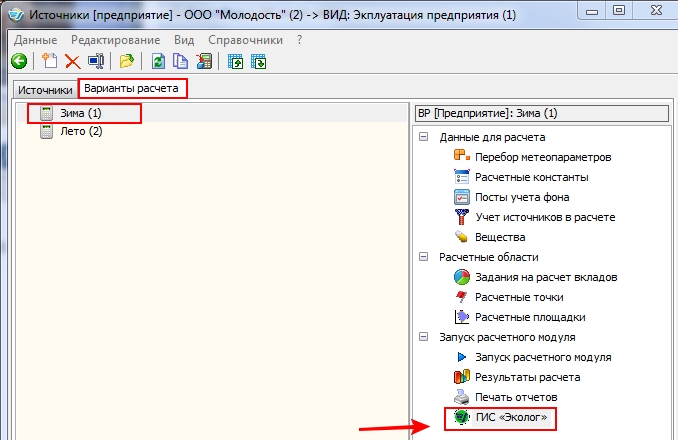Click the calculator icon in the toolbar

tap(204, 62)
